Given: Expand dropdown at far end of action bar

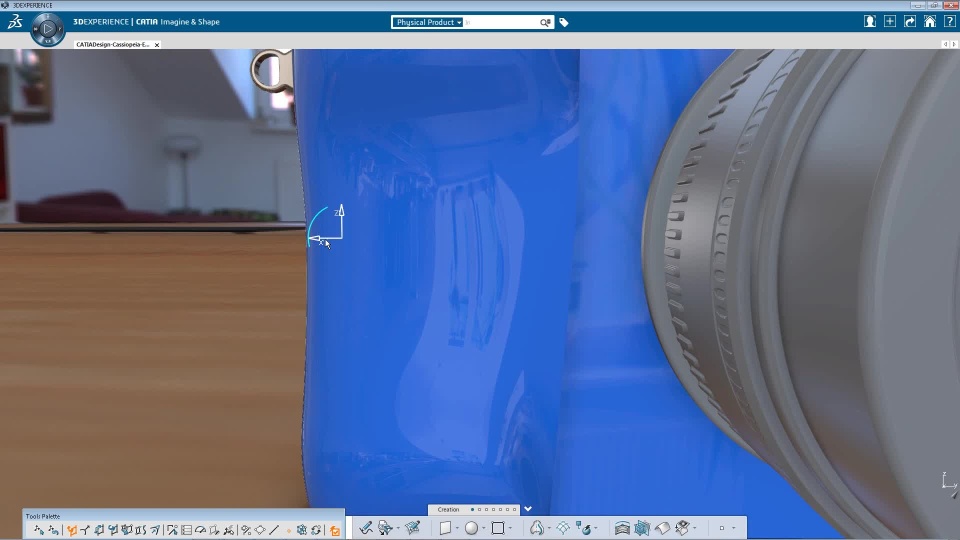Looking at the screenshot, I should 733,528.
